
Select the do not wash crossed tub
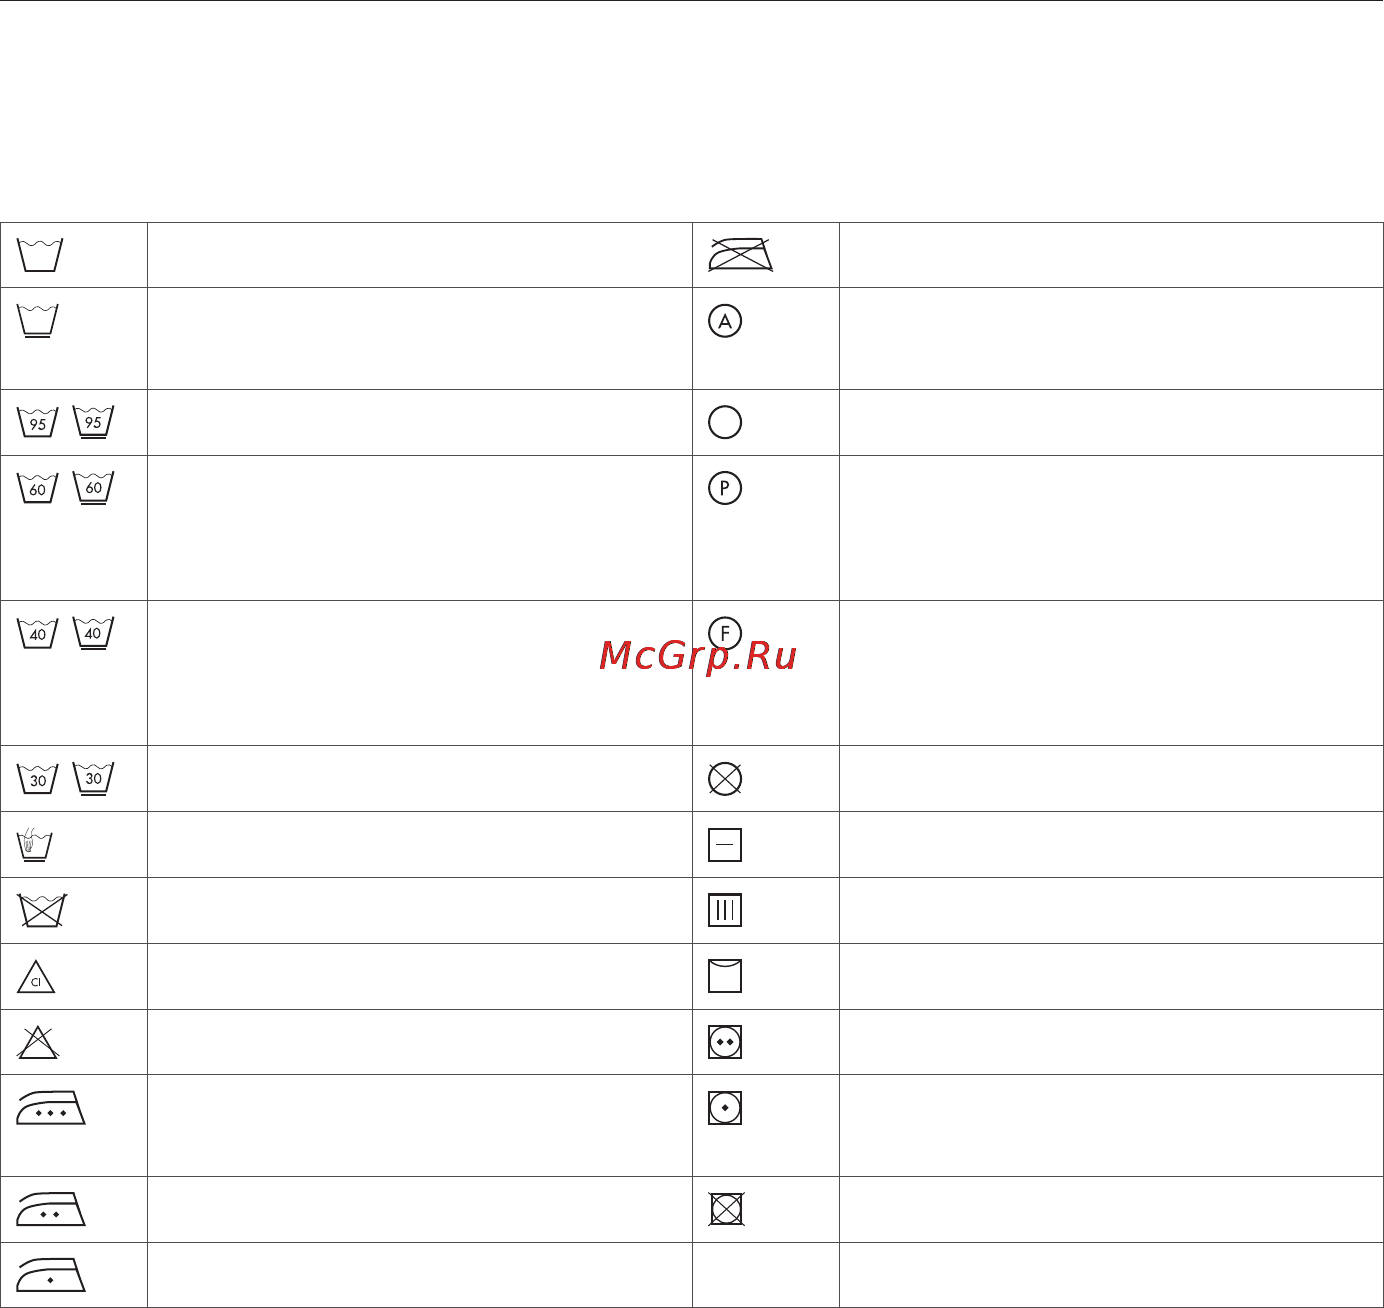point(42,911)
